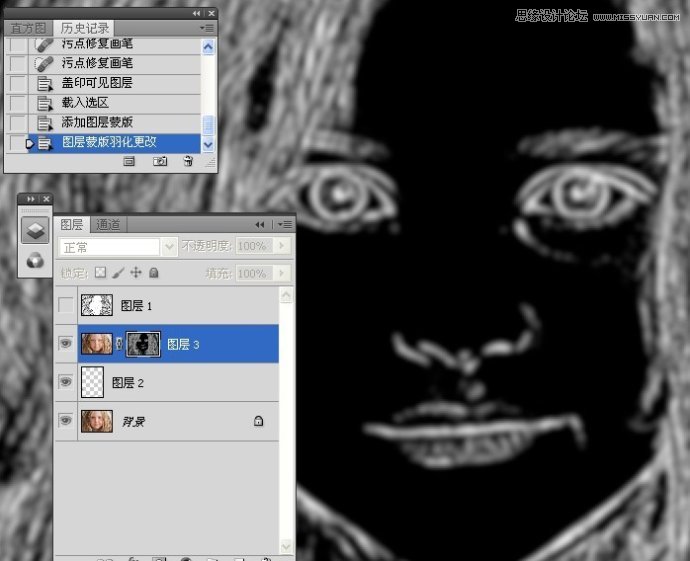The width and height of the screenshot is (690, 561).
Task: Open the opacity slider arrow
Action: pyautogui.click(x=282, y=246)
